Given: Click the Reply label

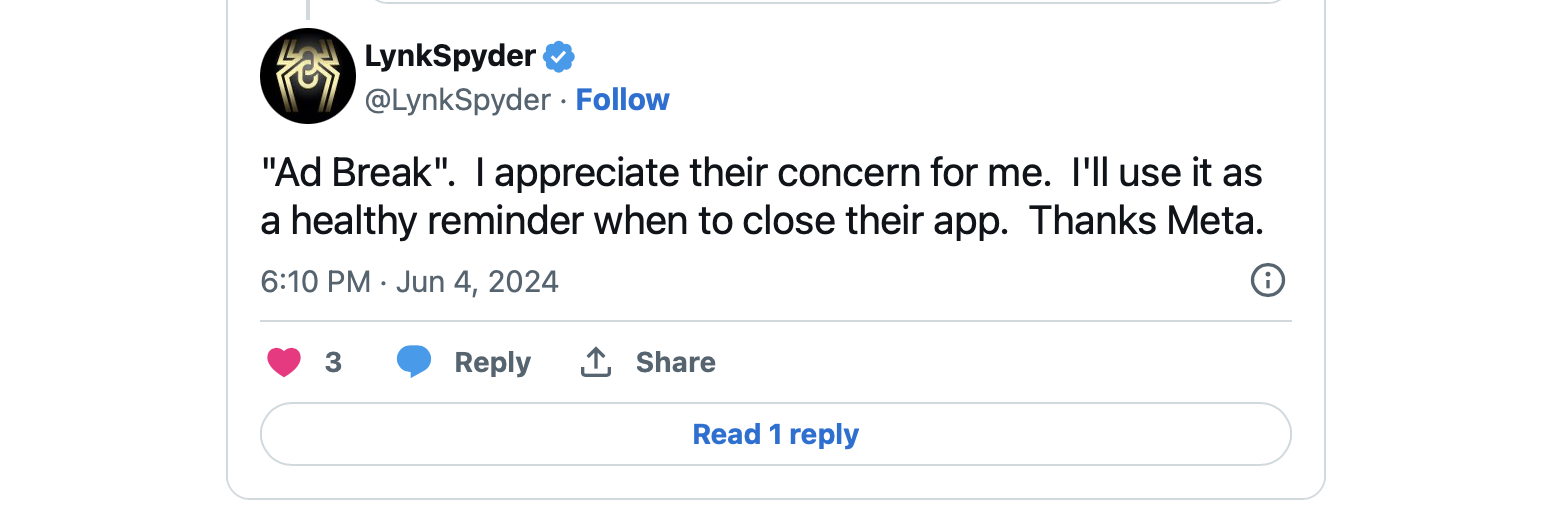Looking at the screenshot, I should [x=492, y=362].
